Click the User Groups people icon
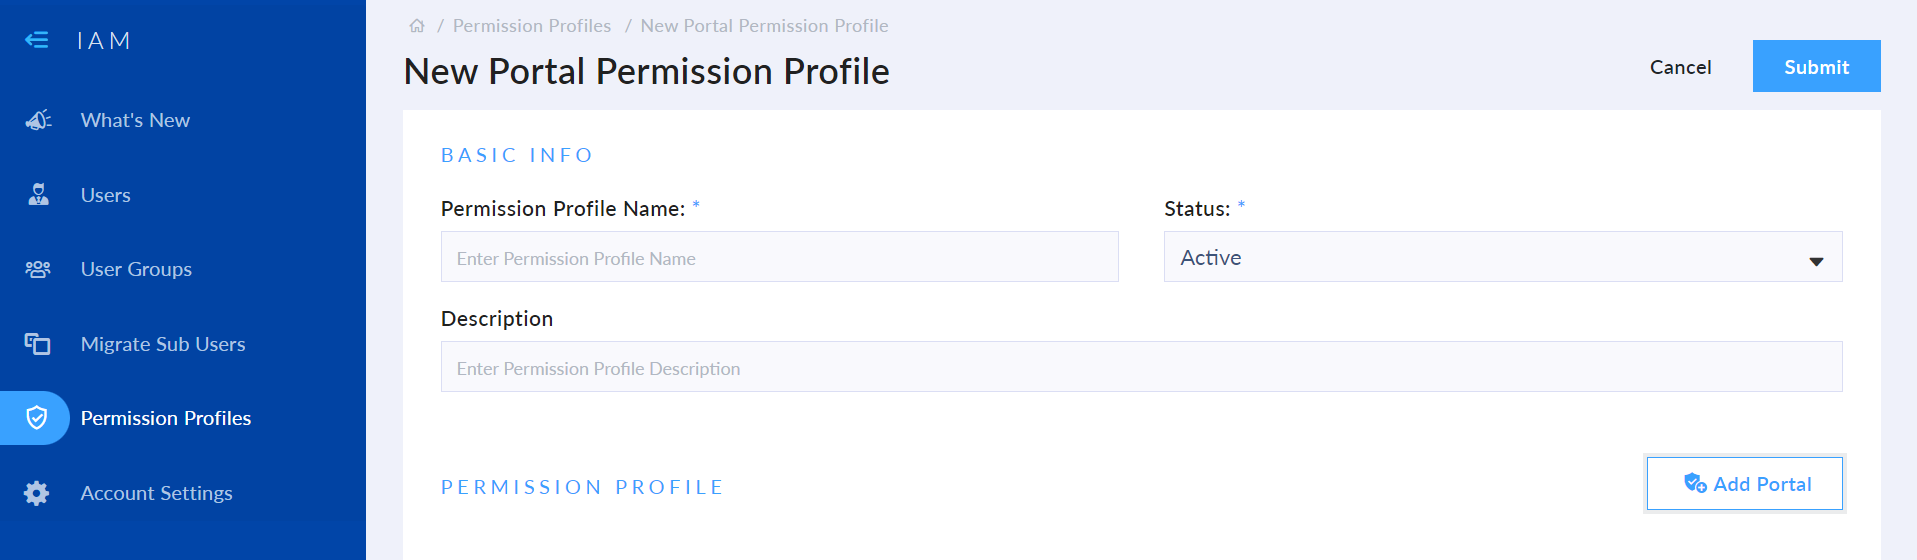The height and width of the screenshot is (560, 1917). pyautogui.click(x=38, y=269)
